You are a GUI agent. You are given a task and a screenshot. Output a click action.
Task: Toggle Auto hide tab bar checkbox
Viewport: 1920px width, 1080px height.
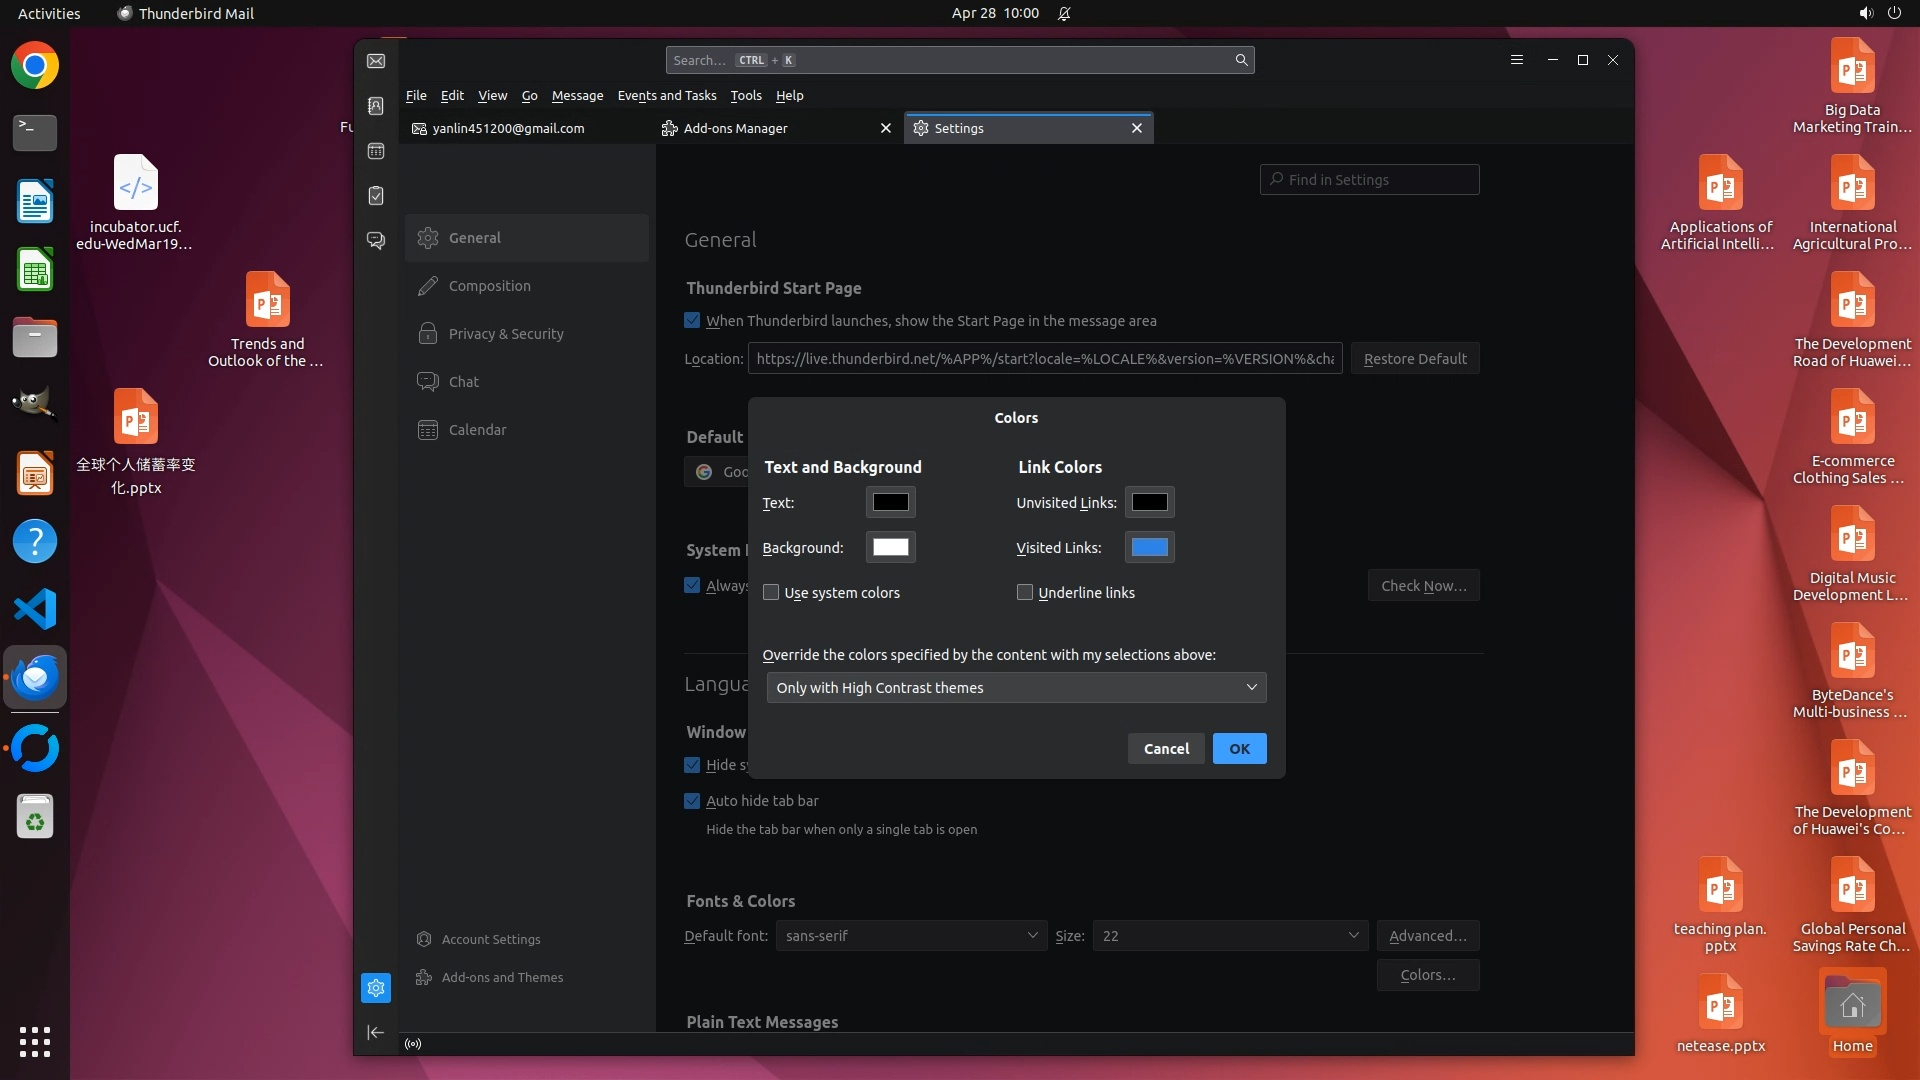692,801
